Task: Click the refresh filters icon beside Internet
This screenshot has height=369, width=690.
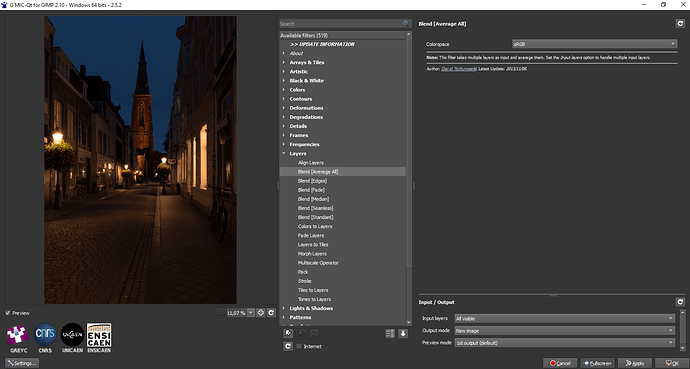Action: [x=288, y=346]
